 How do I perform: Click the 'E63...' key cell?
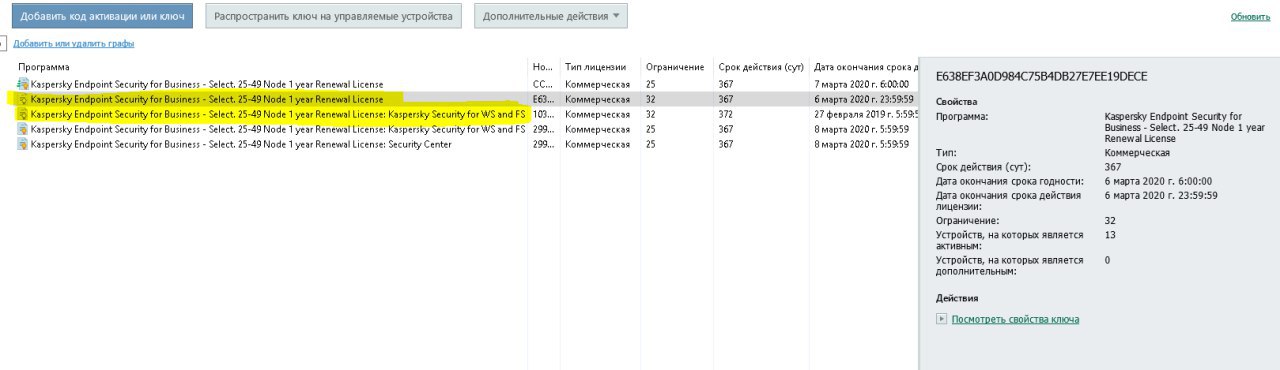(543, 100)
